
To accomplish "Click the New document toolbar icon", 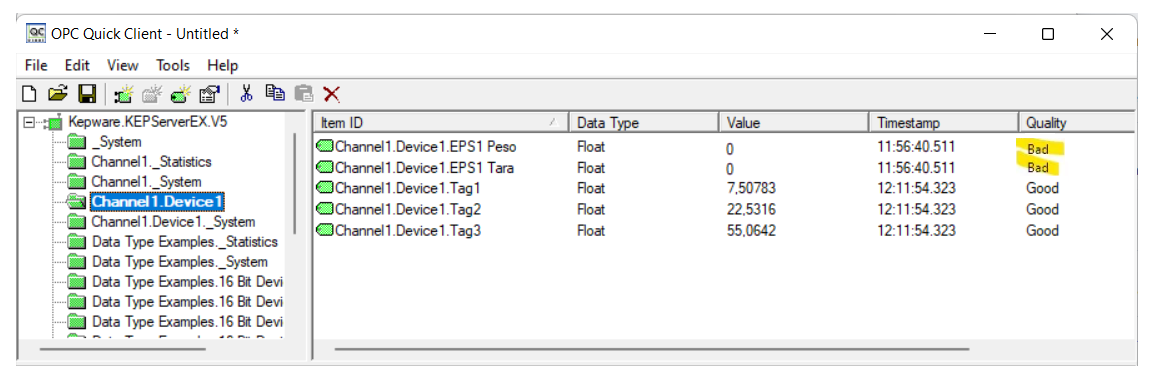I will pyautogui.click(x=29, y=94).
